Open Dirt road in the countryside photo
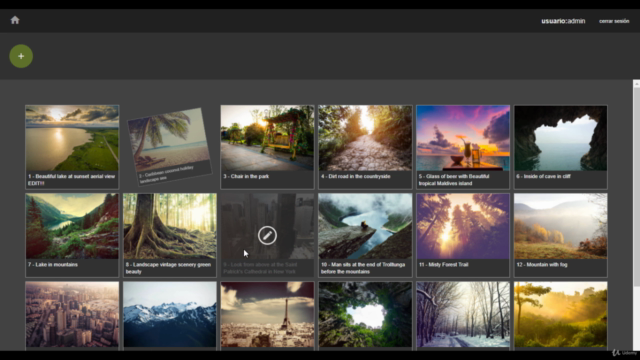640x360 pixels. click(x=365, y=138)
